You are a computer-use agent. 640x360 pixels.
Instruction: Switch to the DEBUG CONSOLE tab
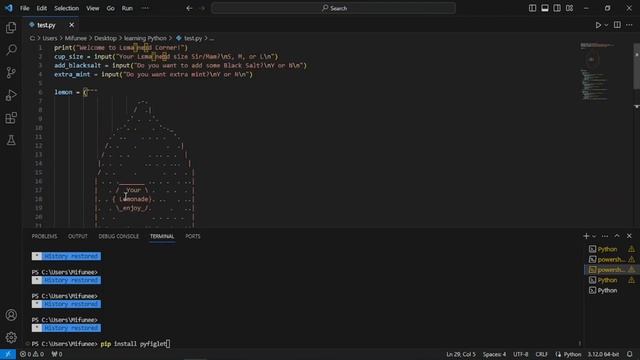click(118, 236)
